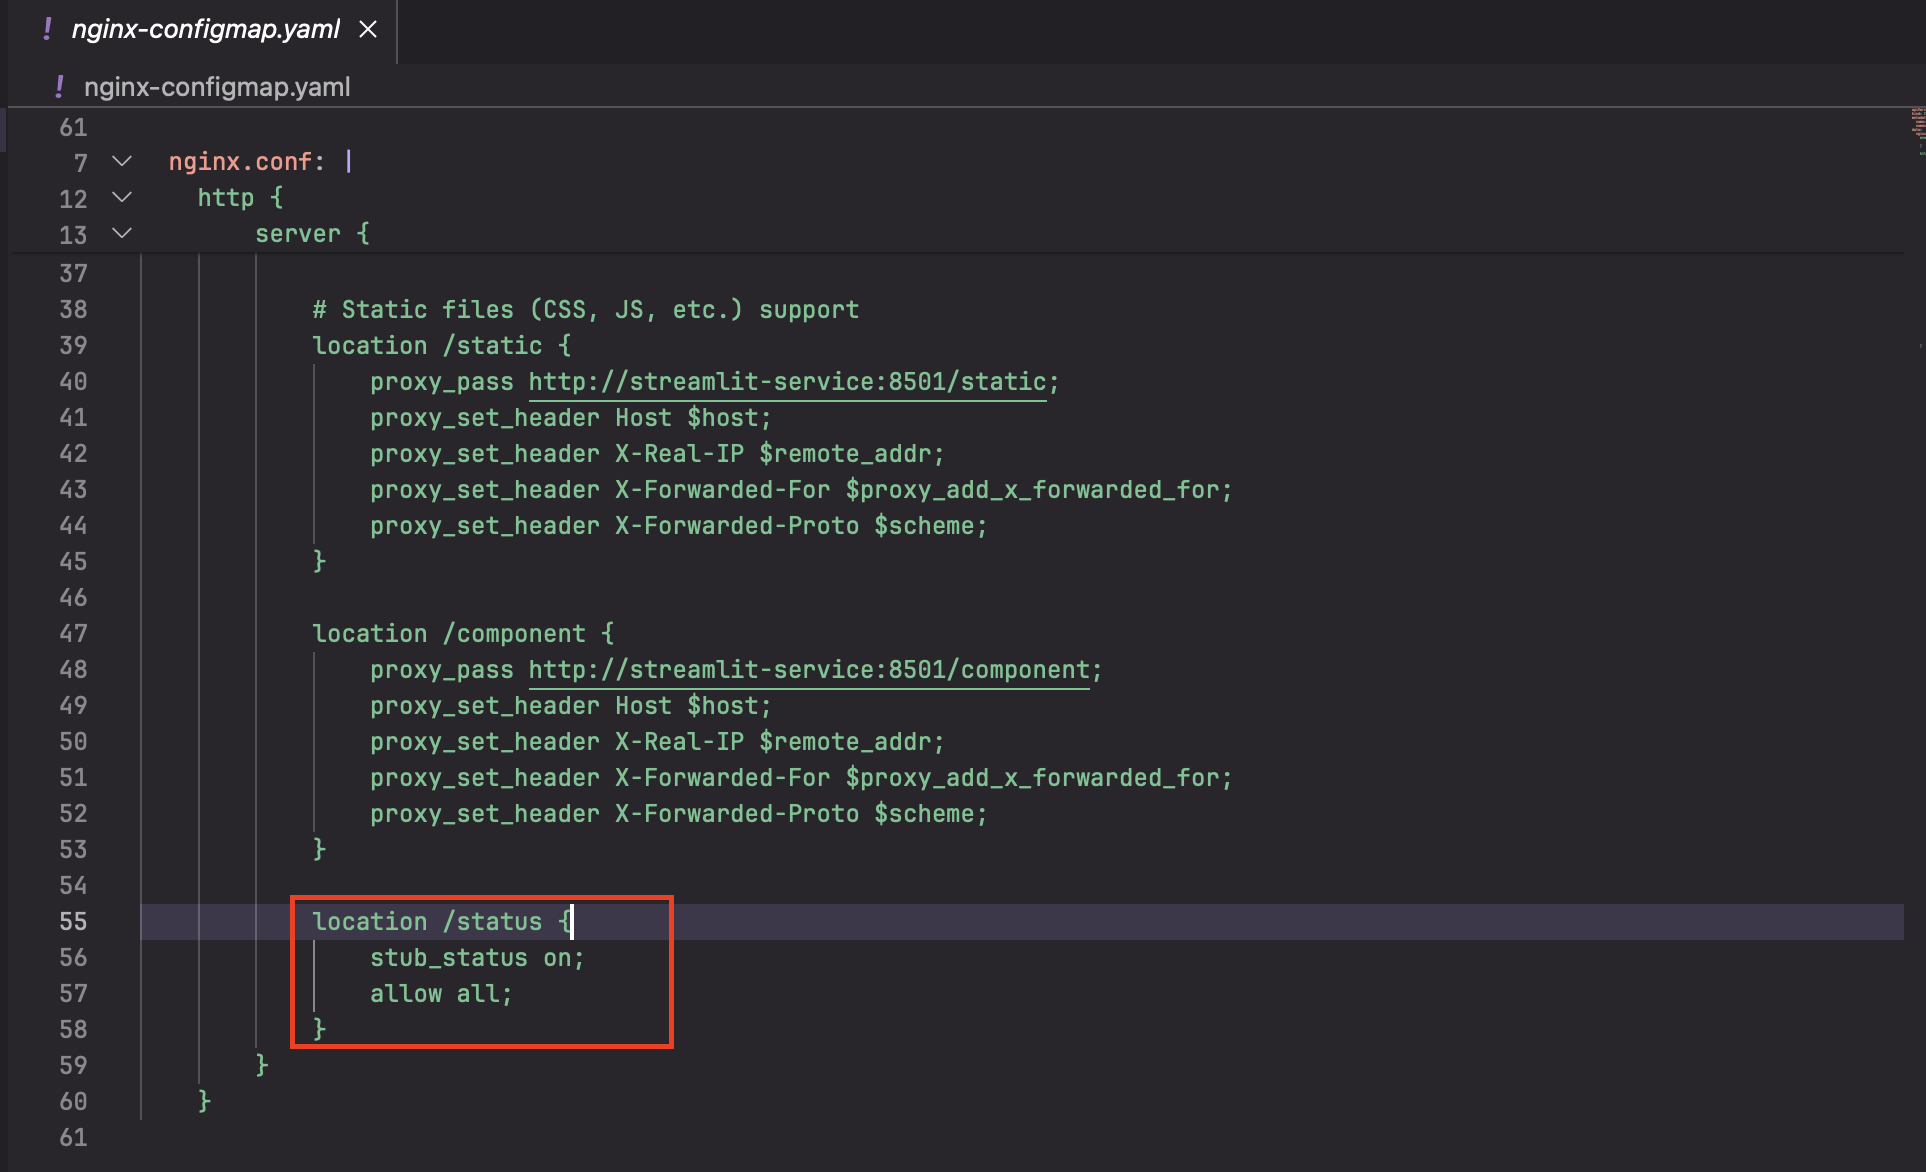The height and width of the screenshot is (1172, 1926).
Task: Click line number 55 in gutter
Action: (73, 922)
